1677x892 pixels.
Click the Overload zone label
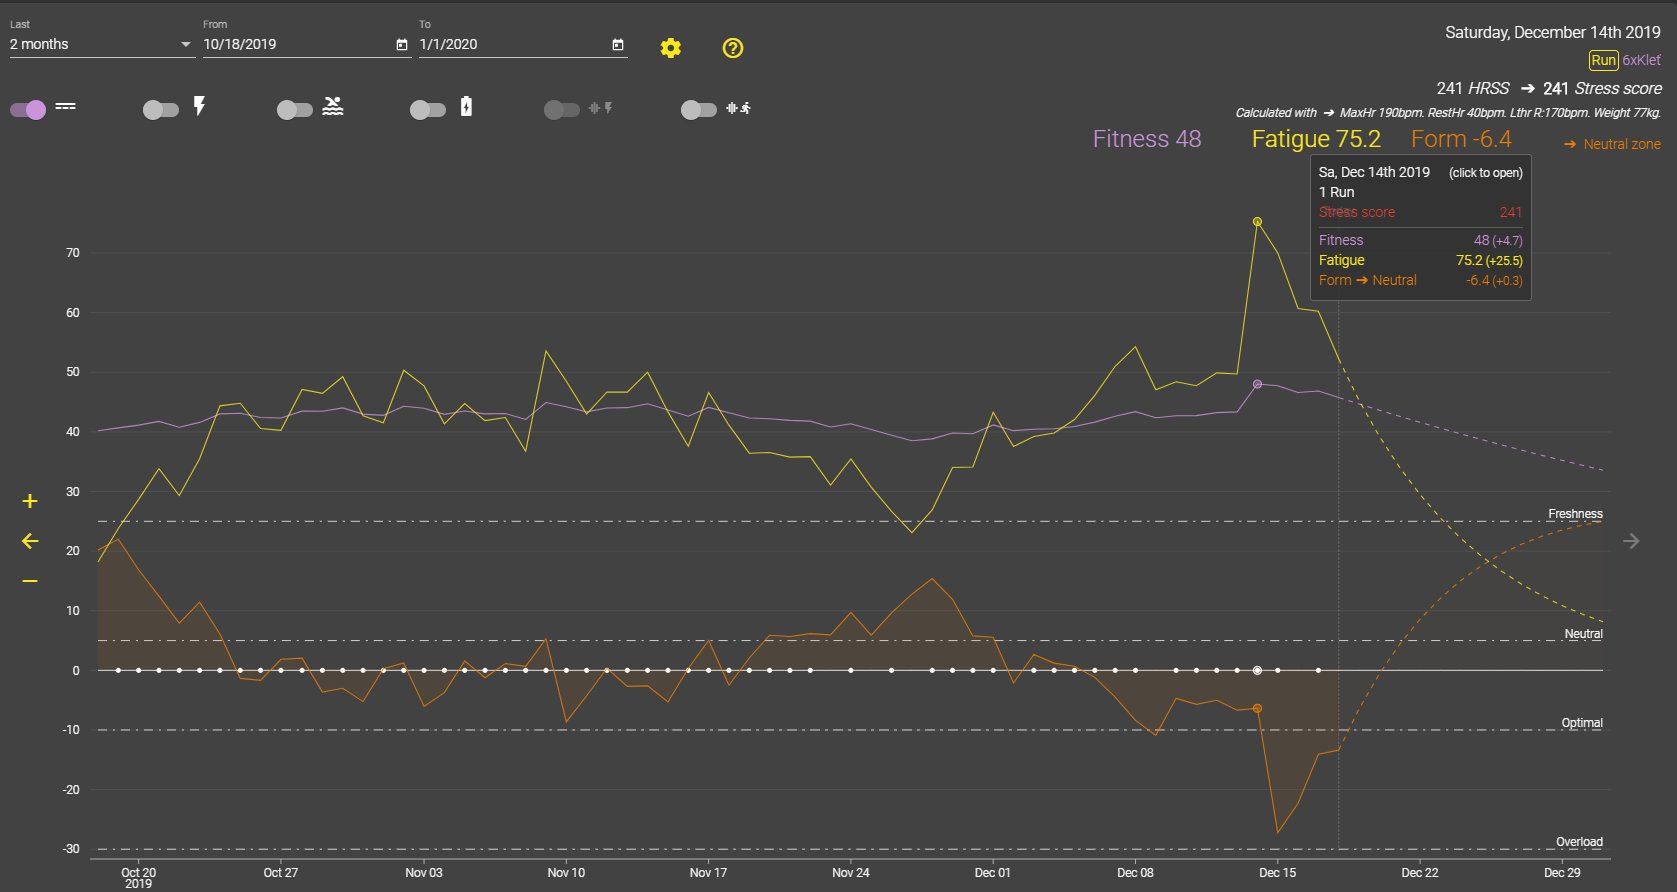click(1579, 842)
